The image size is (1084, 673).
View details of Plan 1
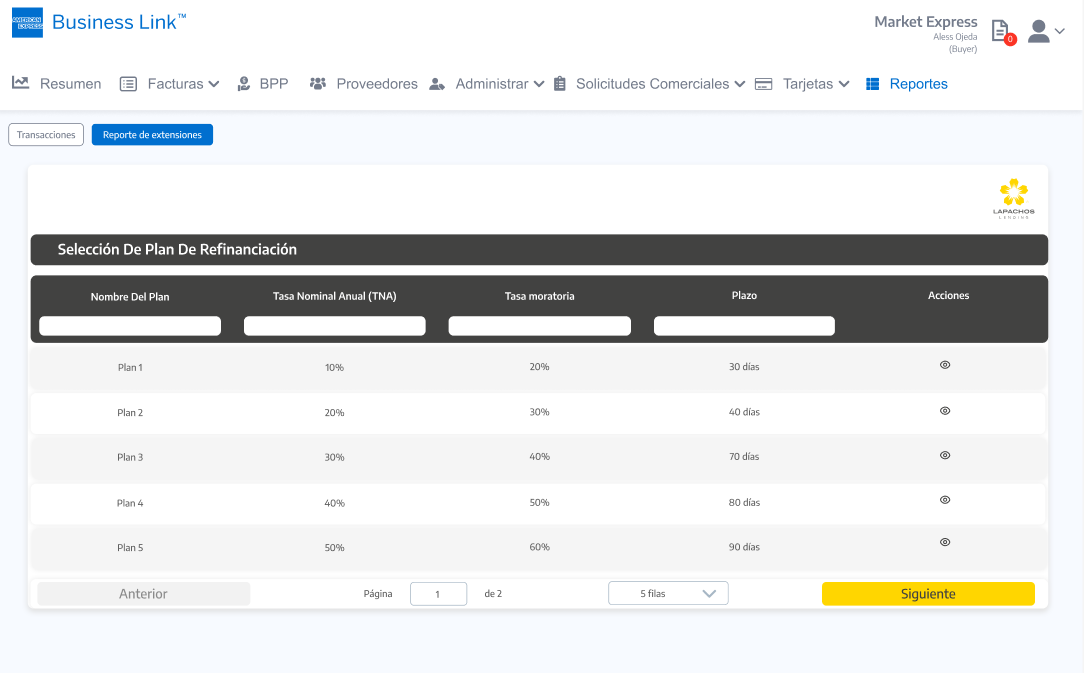tap(945, 365)
